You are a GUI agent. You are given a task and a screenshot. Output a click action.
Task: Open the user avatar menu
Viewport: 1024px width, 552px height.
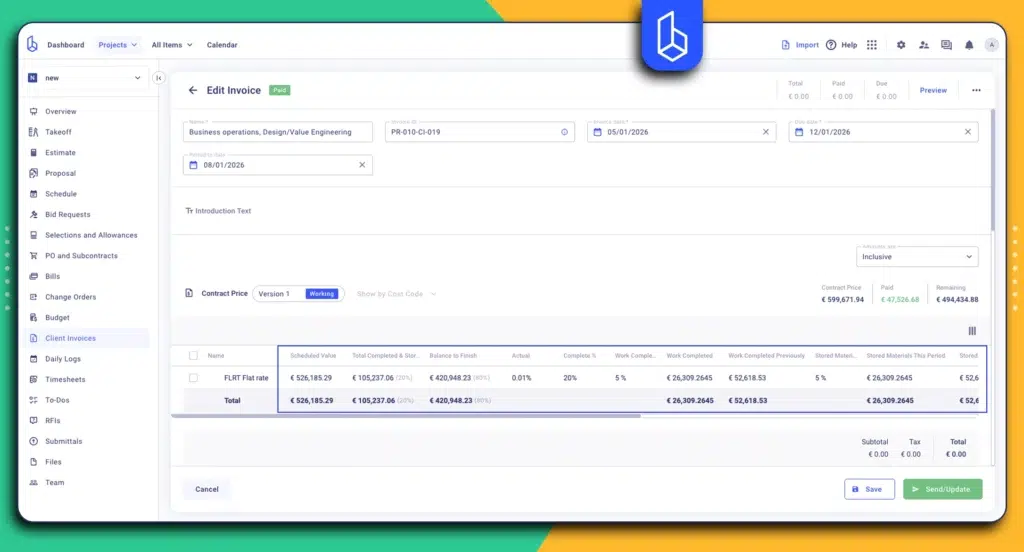992,45
